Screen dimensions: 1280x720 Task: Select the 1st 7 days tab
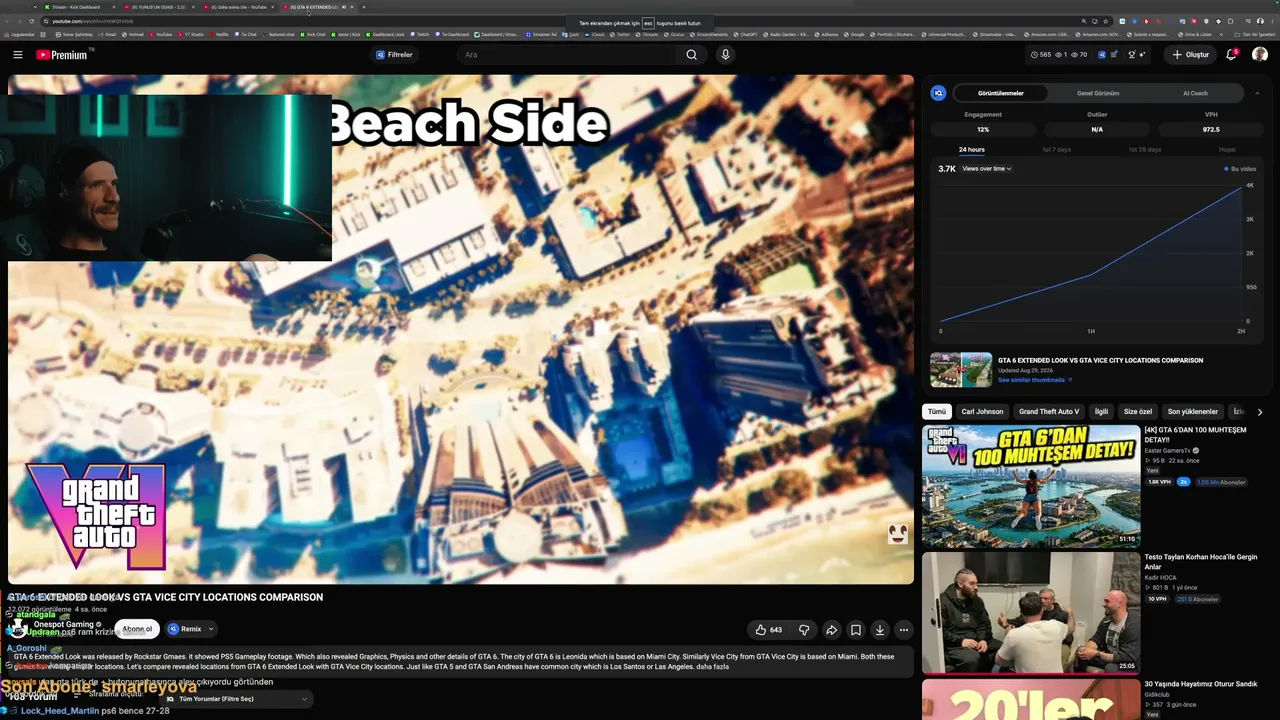click(x=1056, y=150)
